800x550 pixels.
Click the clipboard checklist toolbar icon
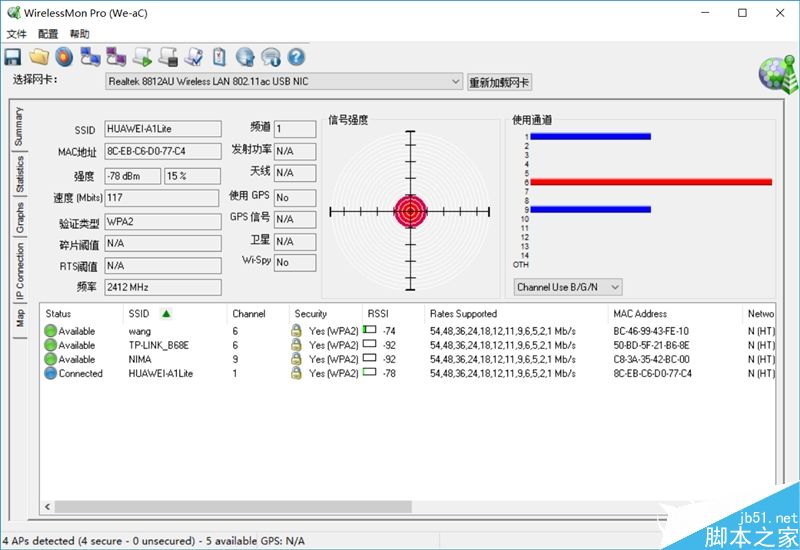219,57
